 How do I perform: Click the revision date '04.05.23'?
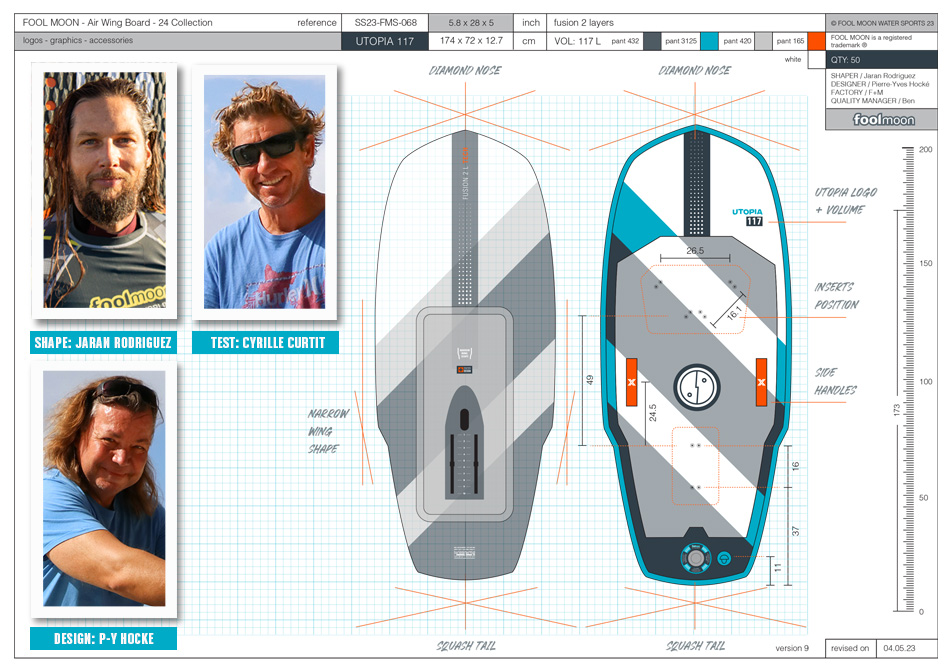[899, 648]
